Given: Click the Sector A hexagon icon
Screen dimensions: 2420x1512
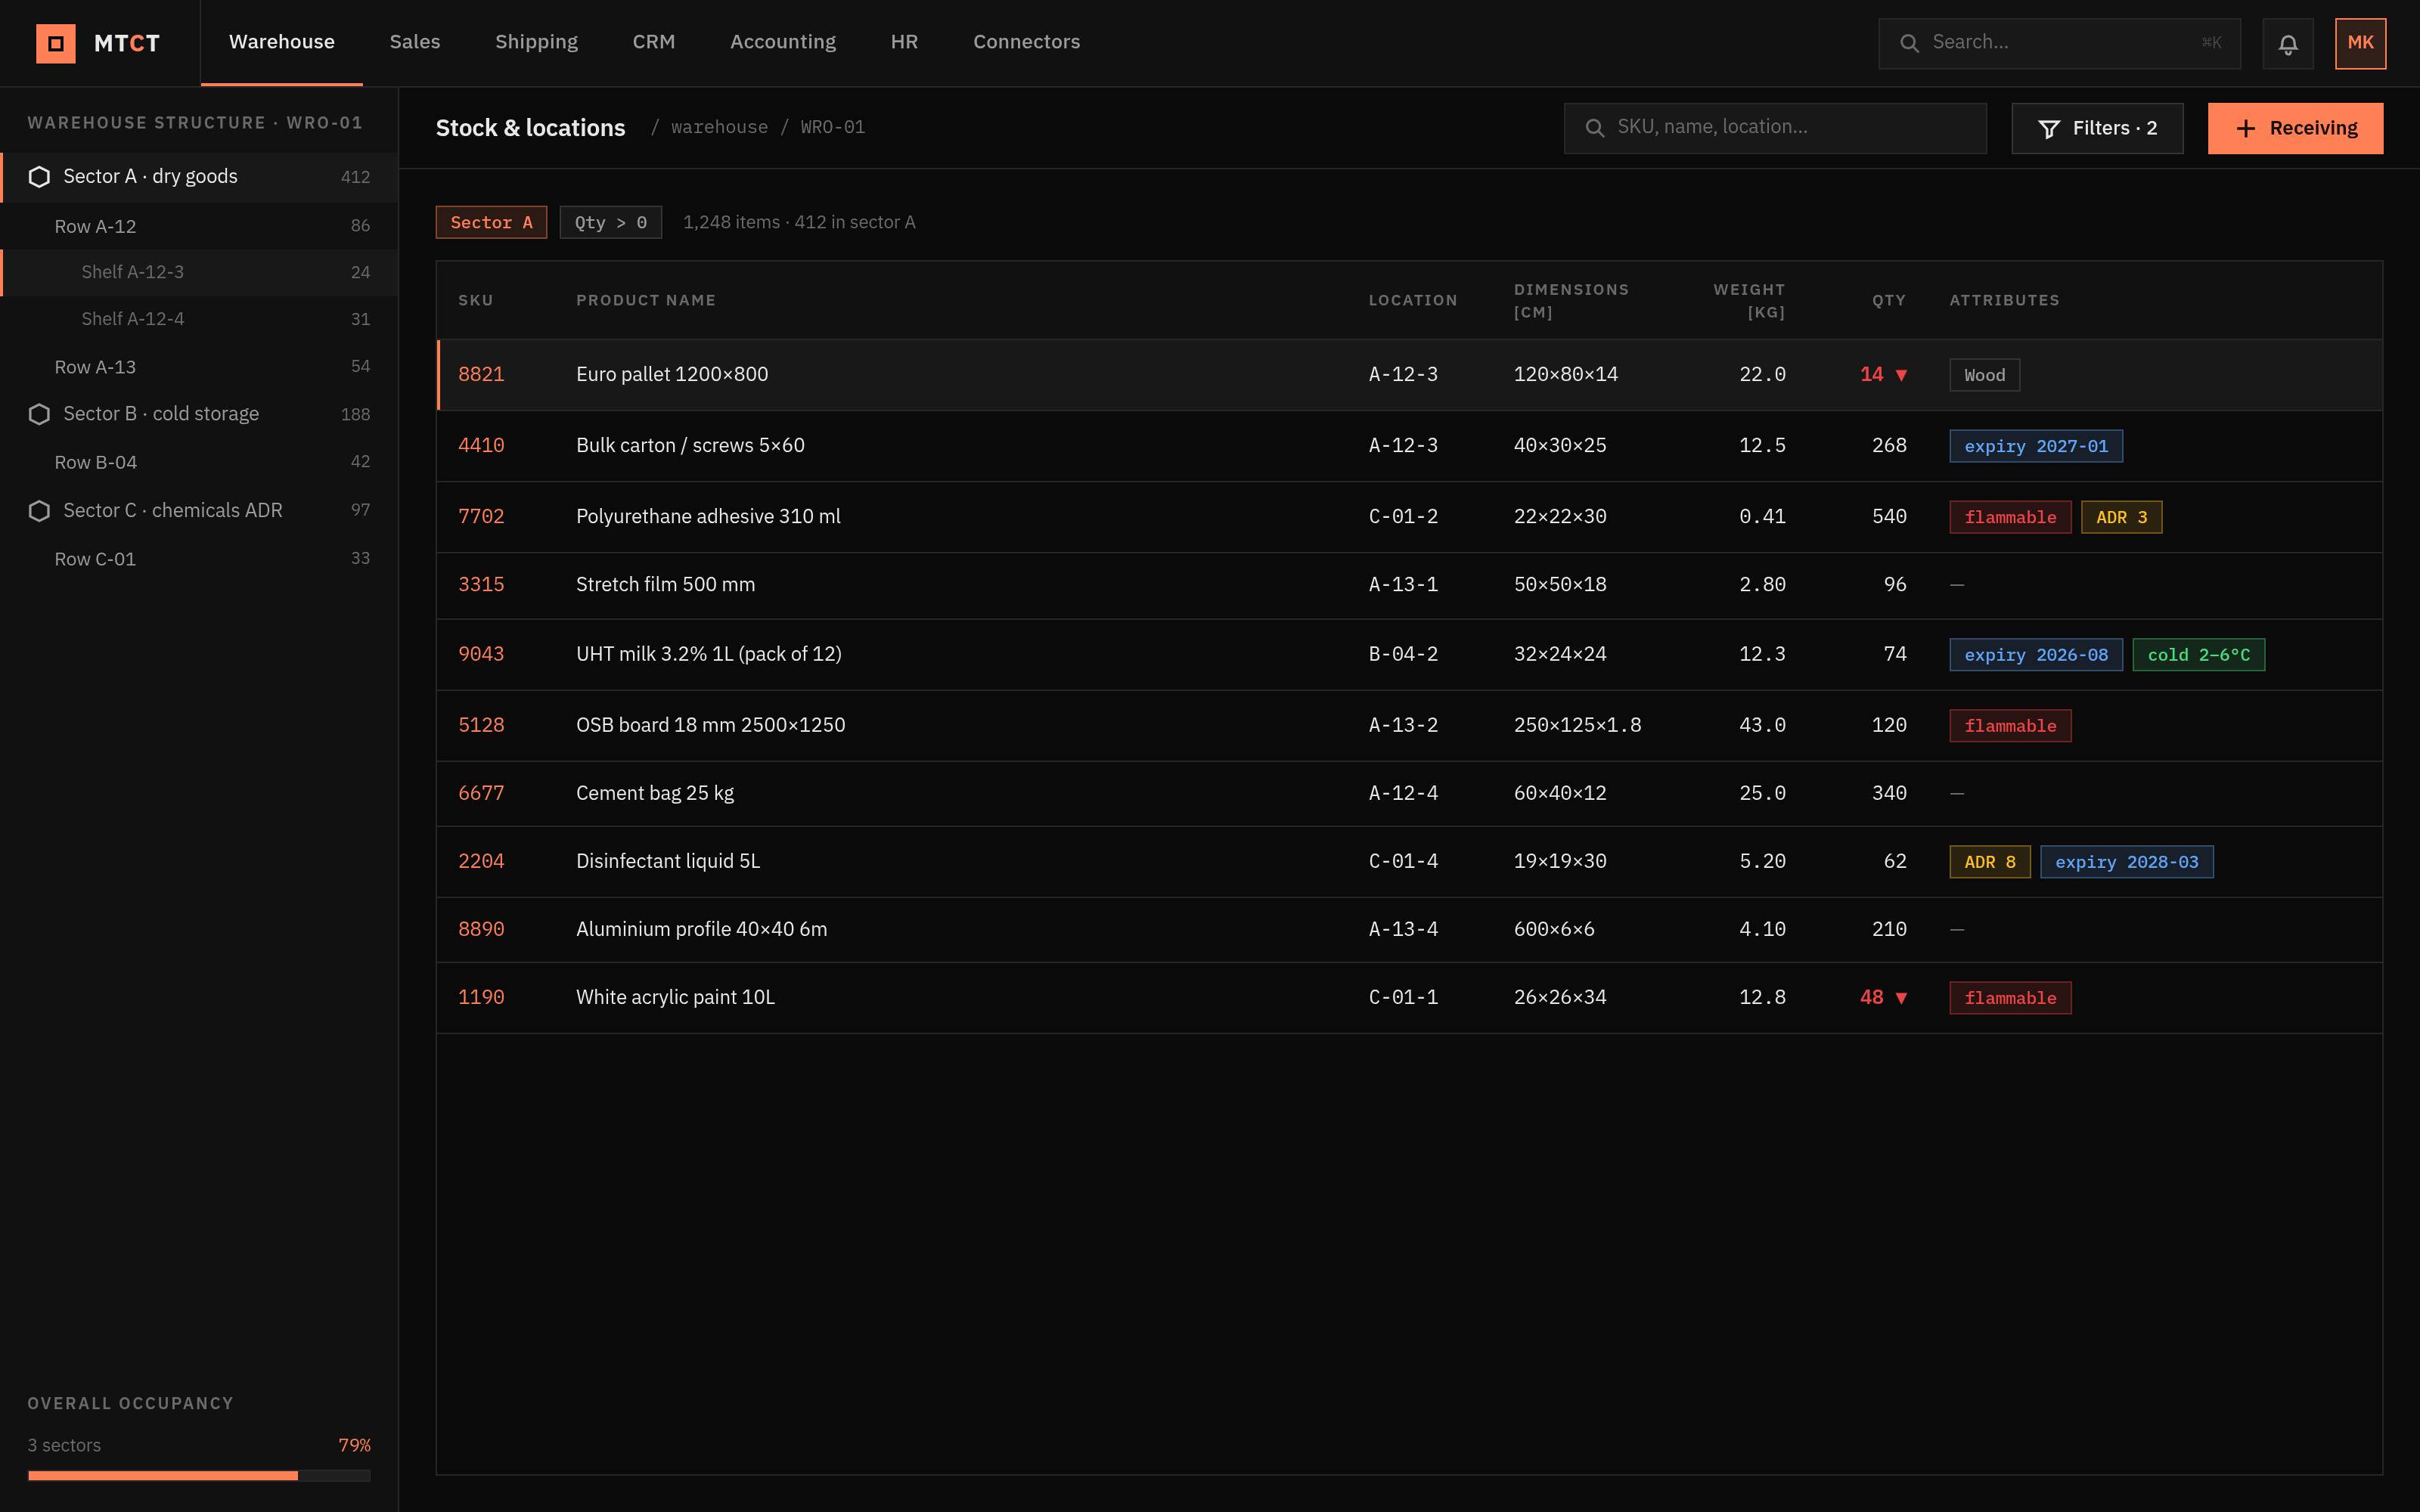Looking at the screenshot, I should click(39, 177).
